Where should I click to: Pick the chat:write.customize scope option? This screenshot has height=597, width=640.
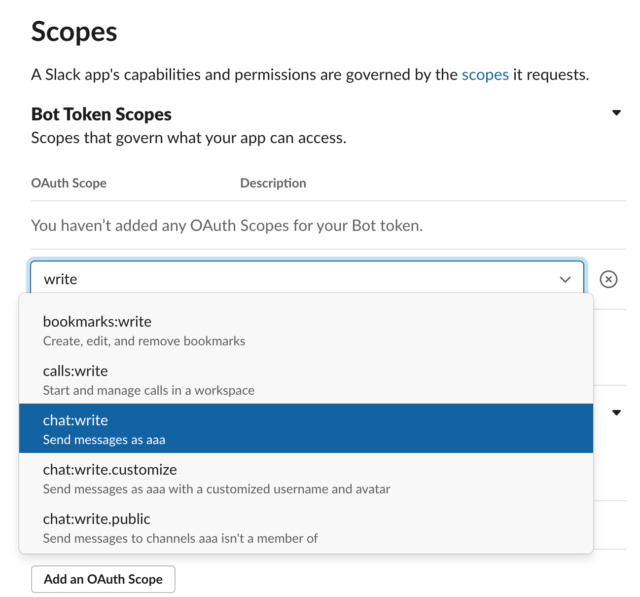point(306,478)
